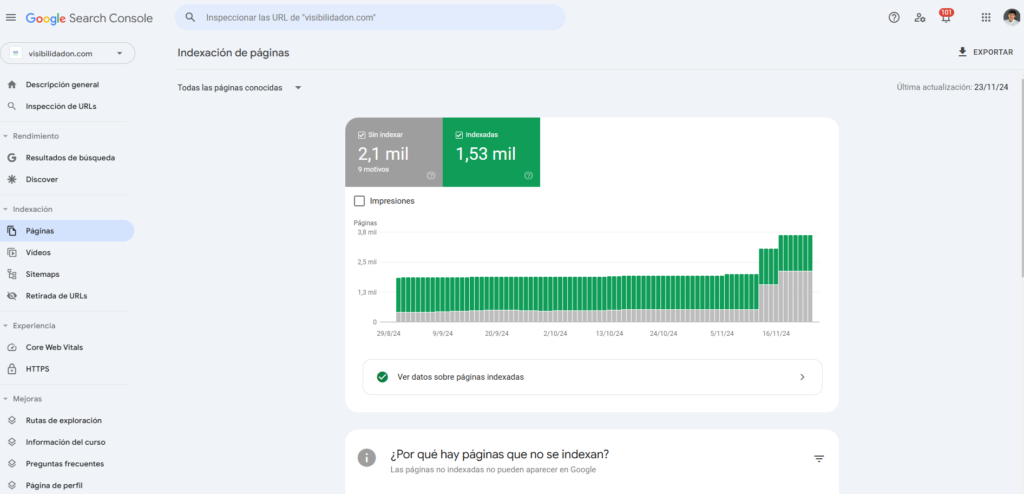Open the hamburger main menu
The image size is (1024, 494).
click(11, 18)
